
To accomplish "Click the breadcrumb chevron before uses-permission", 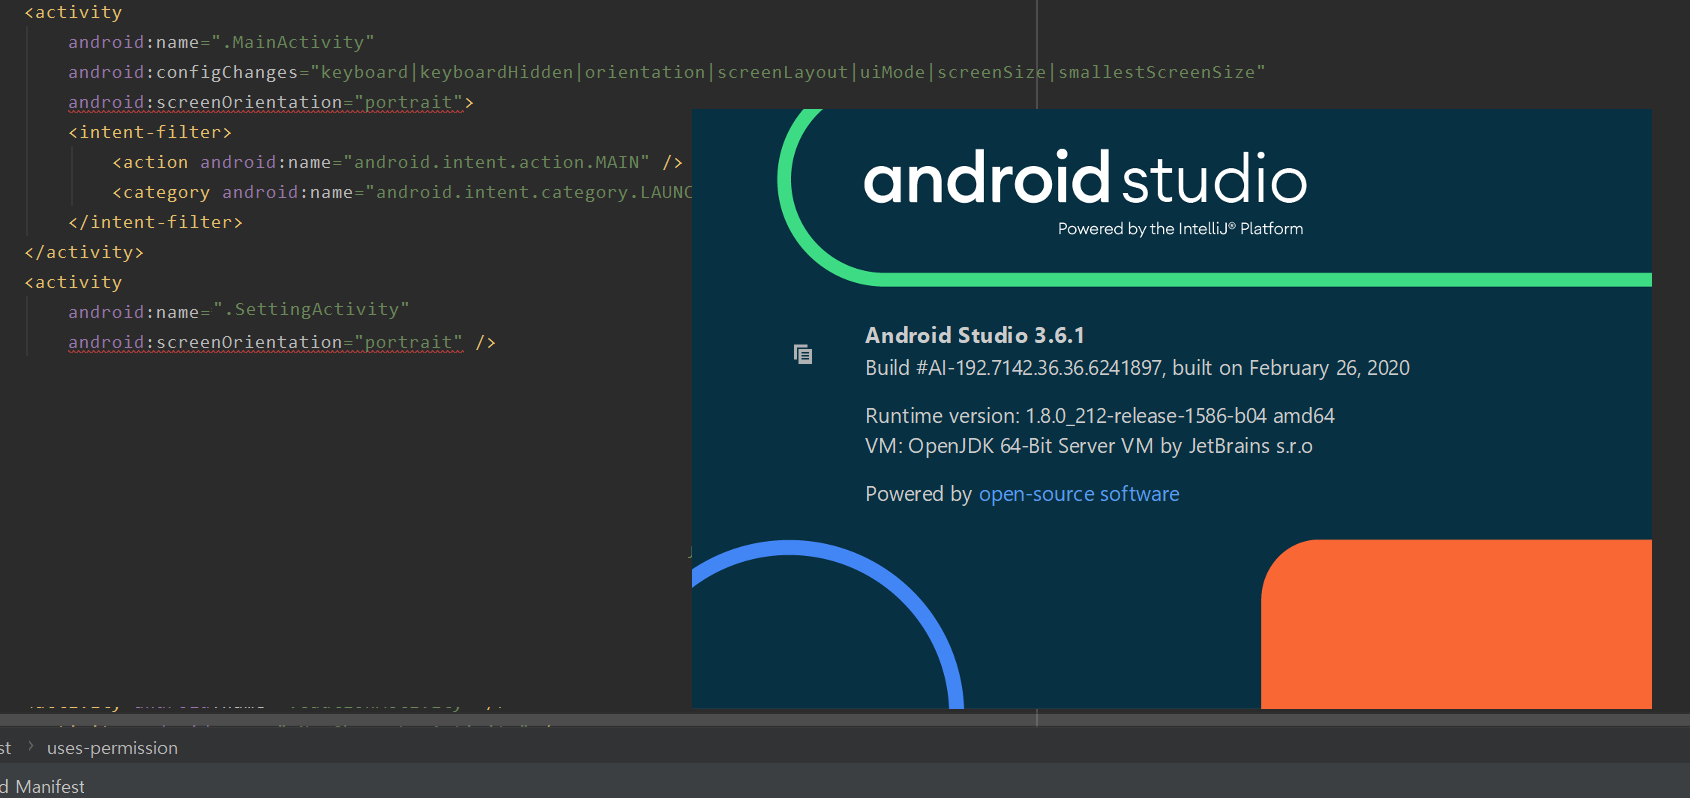I will [x=31, y=746].
